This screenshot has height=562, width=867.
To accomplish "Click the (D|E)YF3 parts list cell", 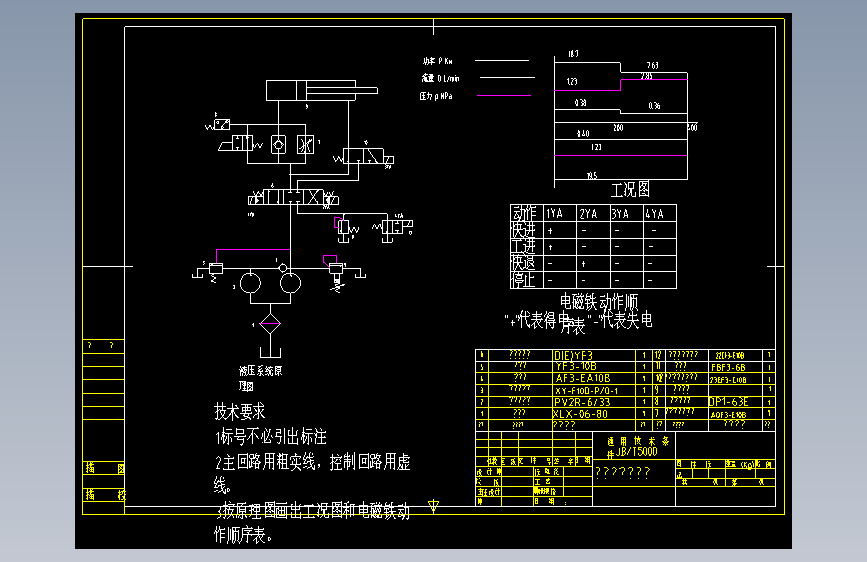I will 573,355.
